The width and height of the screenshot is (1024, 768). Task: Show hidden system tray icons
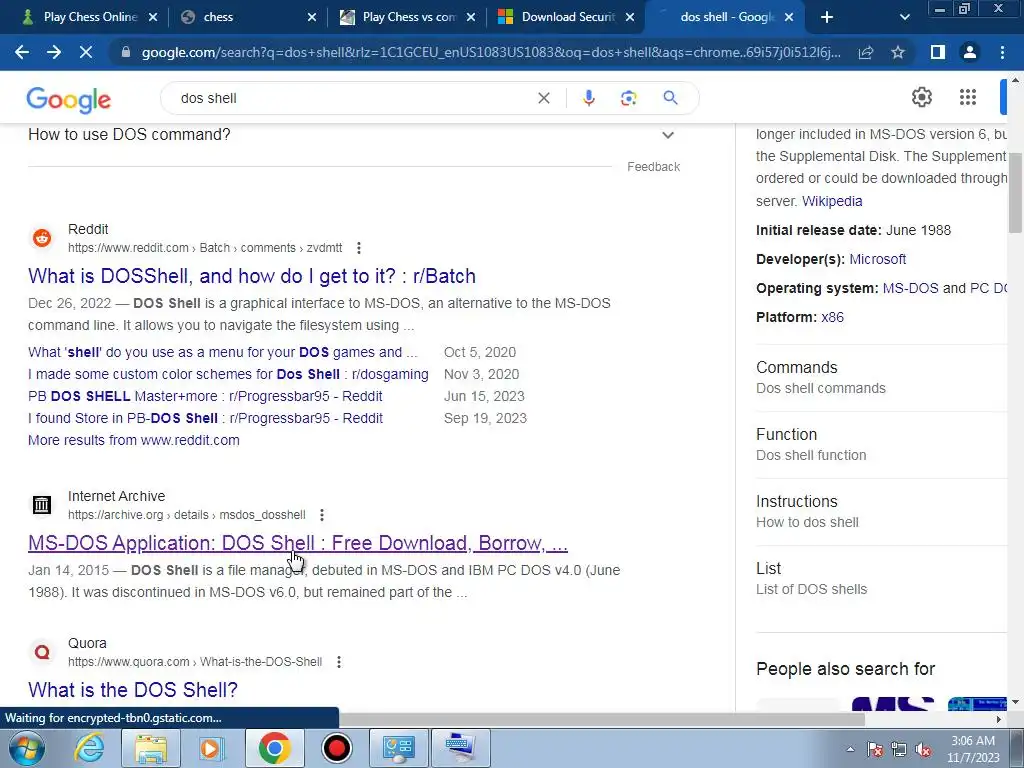(x=850, y=750)
